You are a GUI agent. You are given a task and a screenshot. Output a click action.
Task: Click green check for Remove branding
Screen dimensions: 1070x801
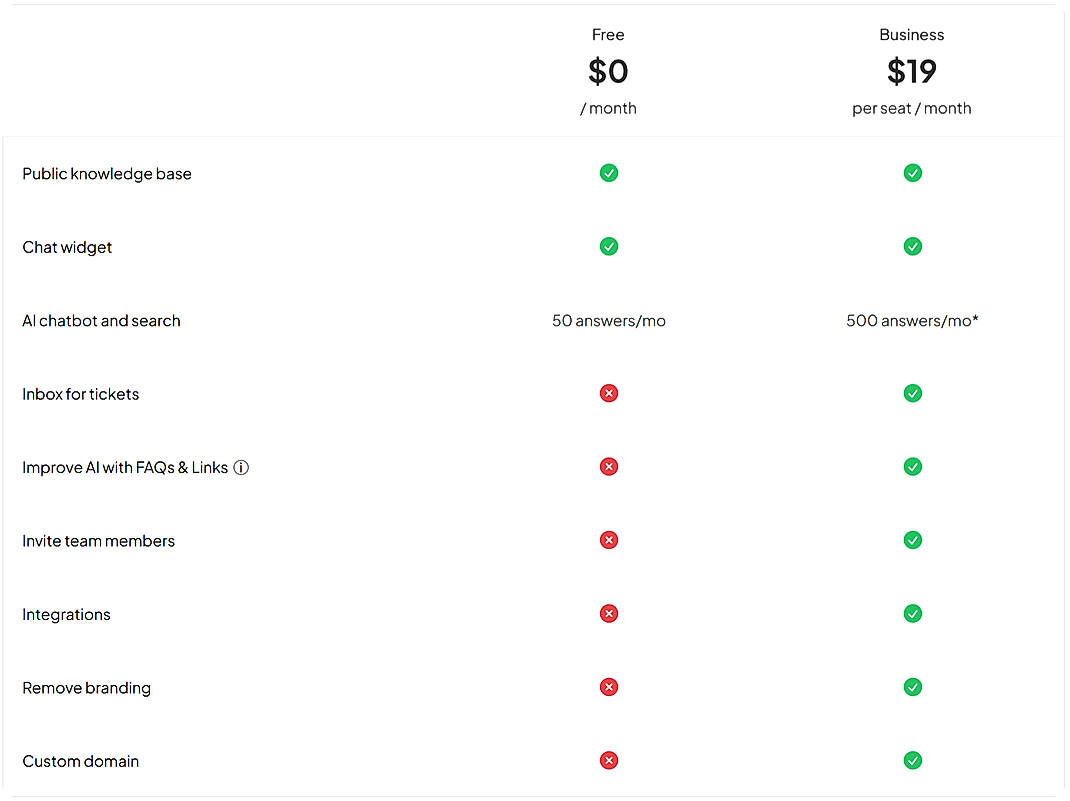(912, 687)
